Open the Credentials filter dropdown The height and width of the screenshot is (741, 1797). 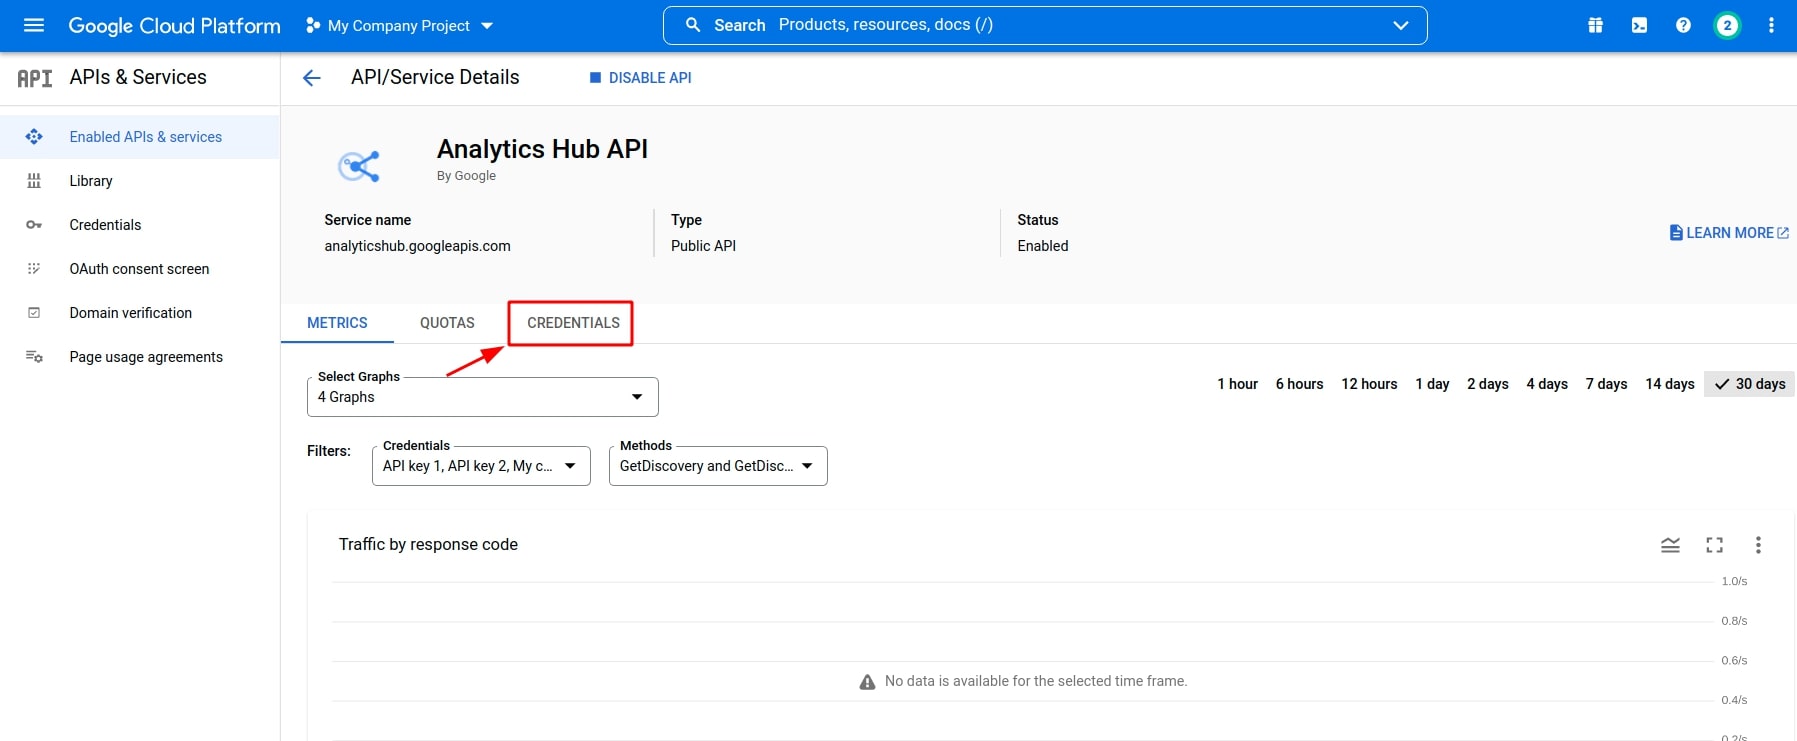tap(481, 466)
